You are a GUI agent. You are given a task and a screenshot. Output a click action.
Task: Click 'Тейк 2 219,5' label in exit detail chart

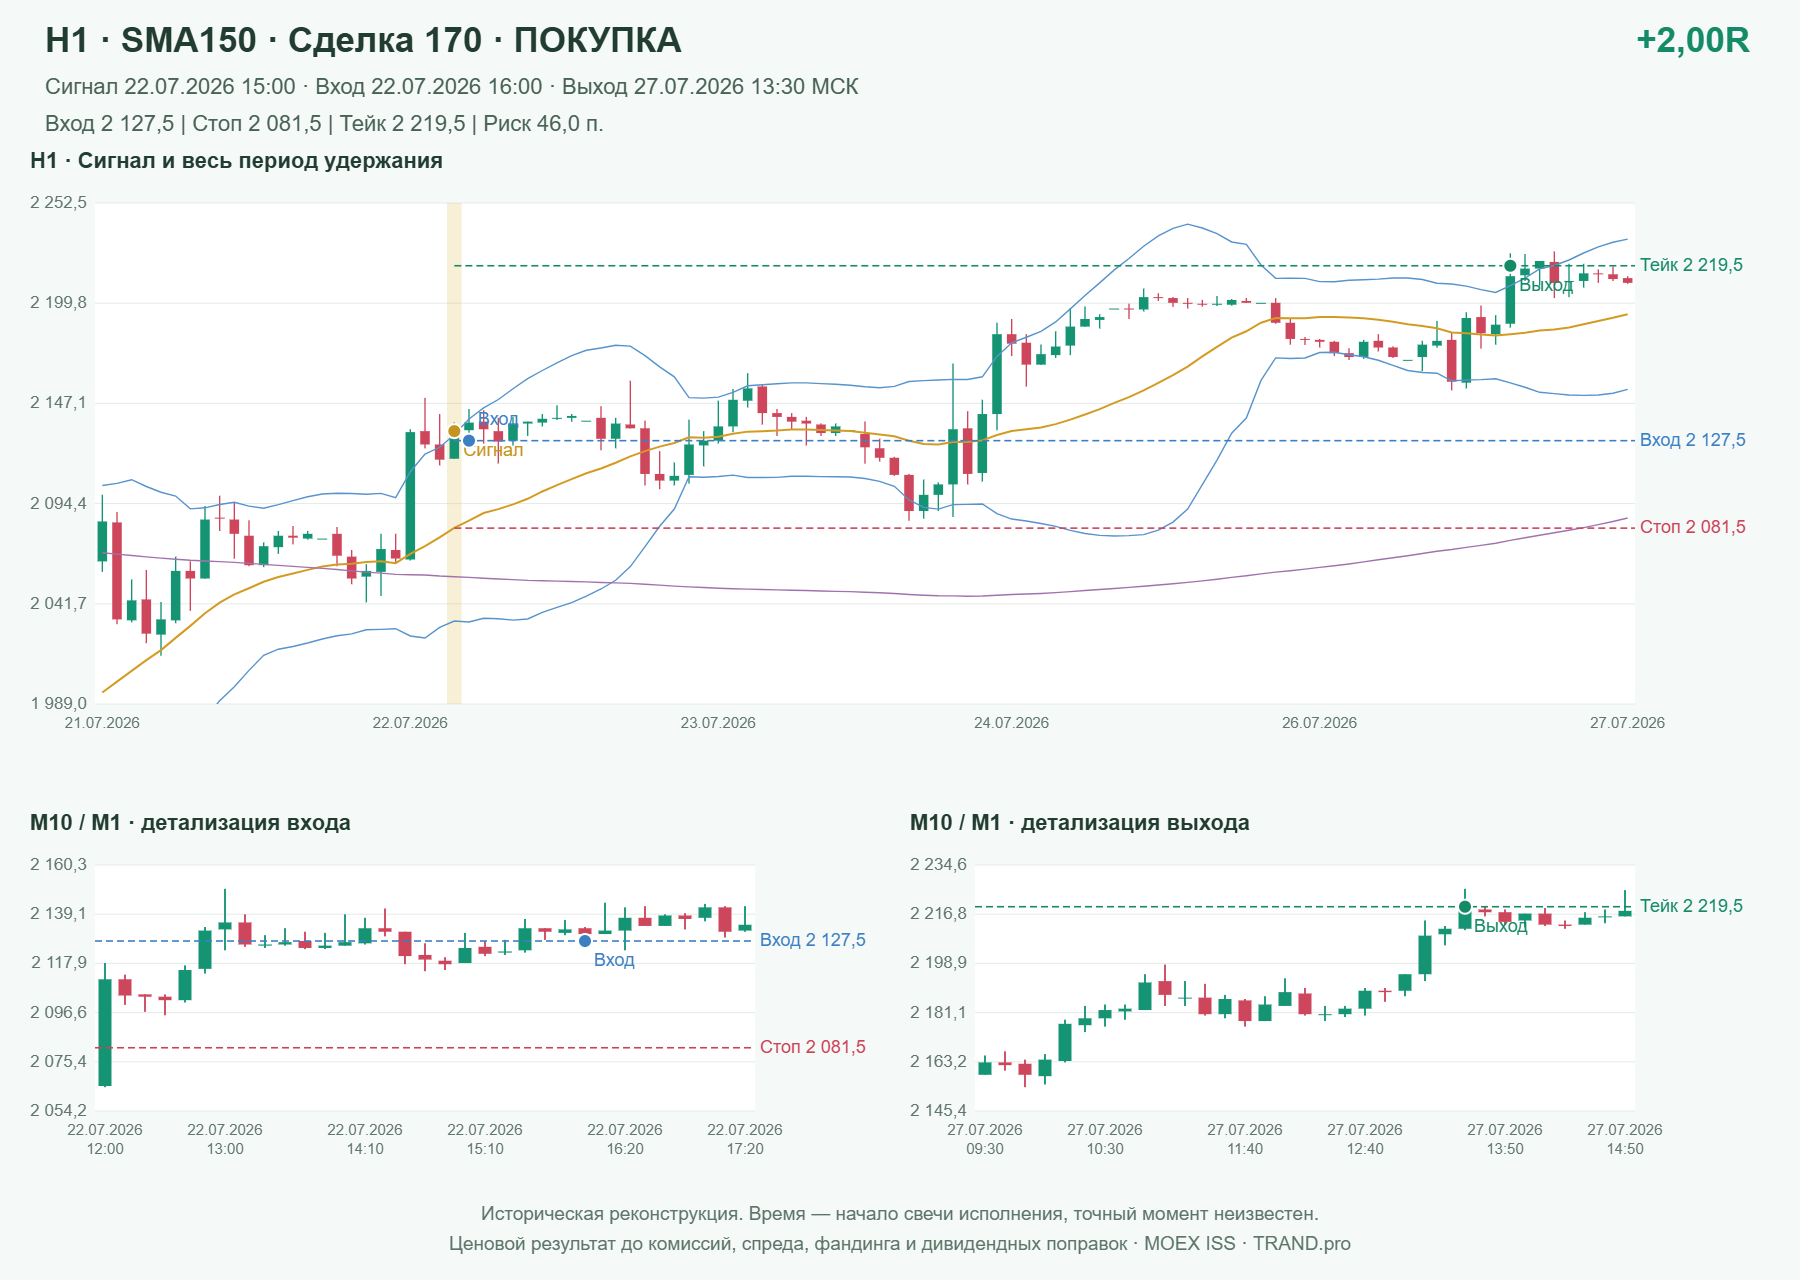pyautogui.click(x=1691, y=906)
